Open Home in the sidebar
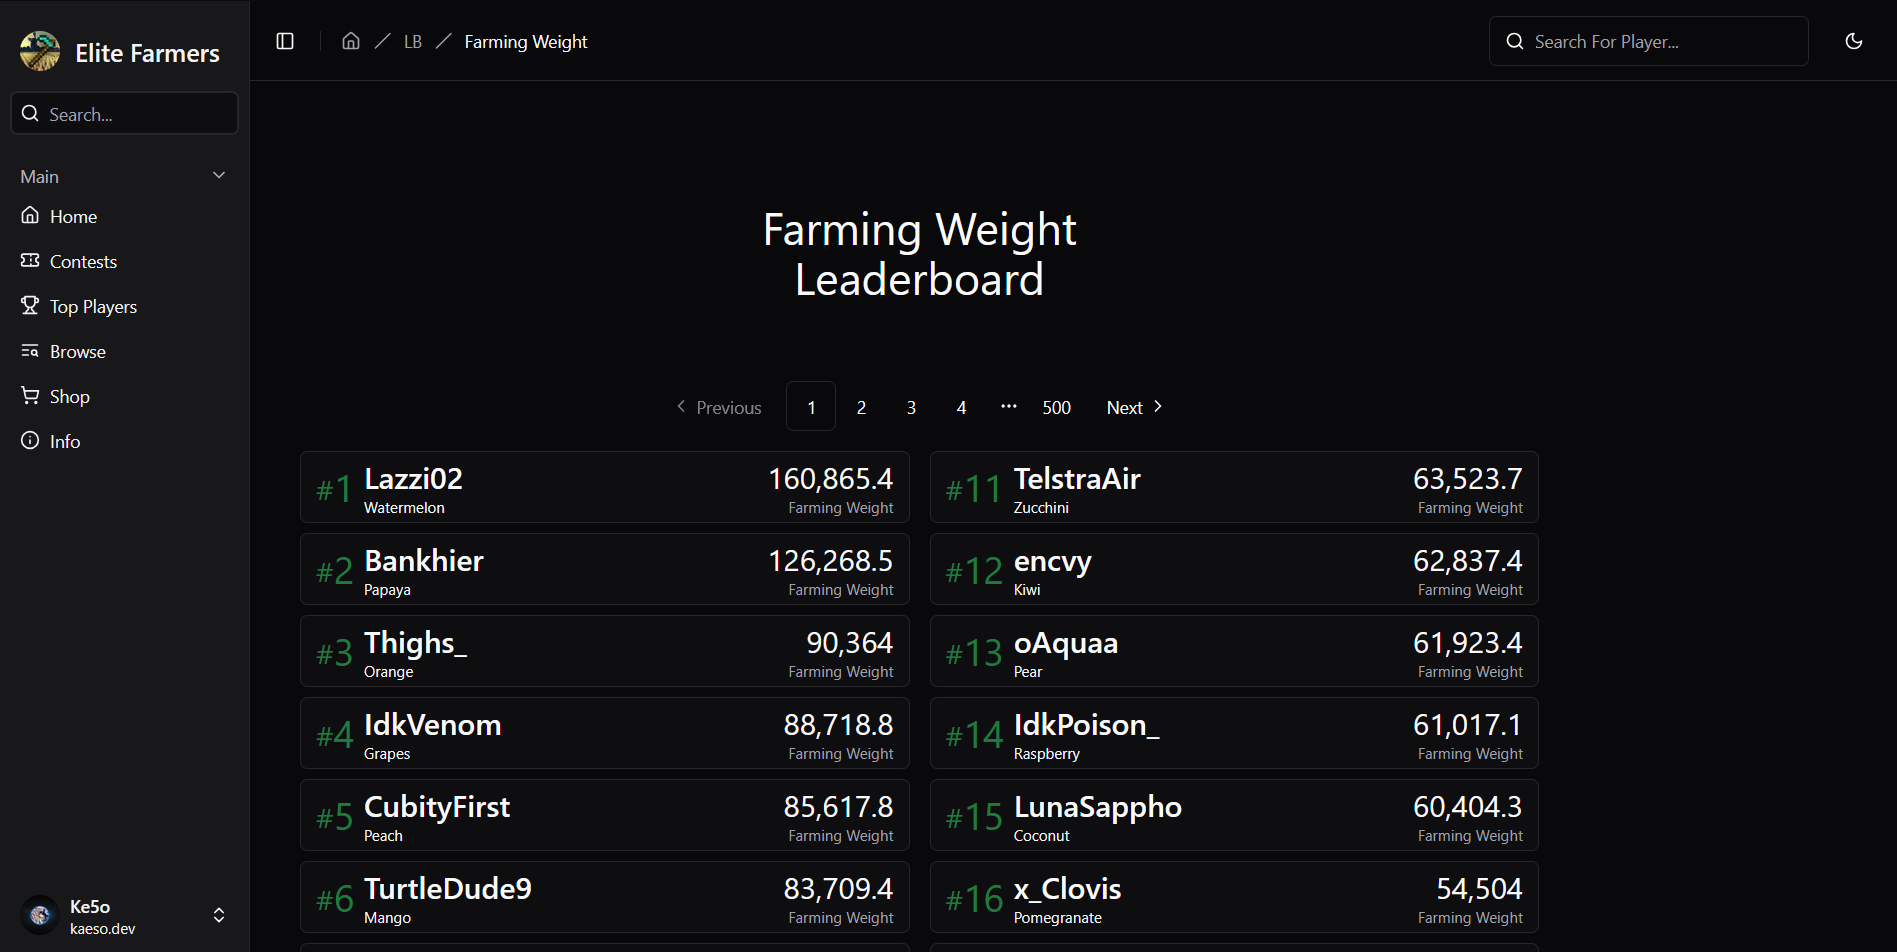Viewport: 1897px width, 952px height. coord(124,216)
